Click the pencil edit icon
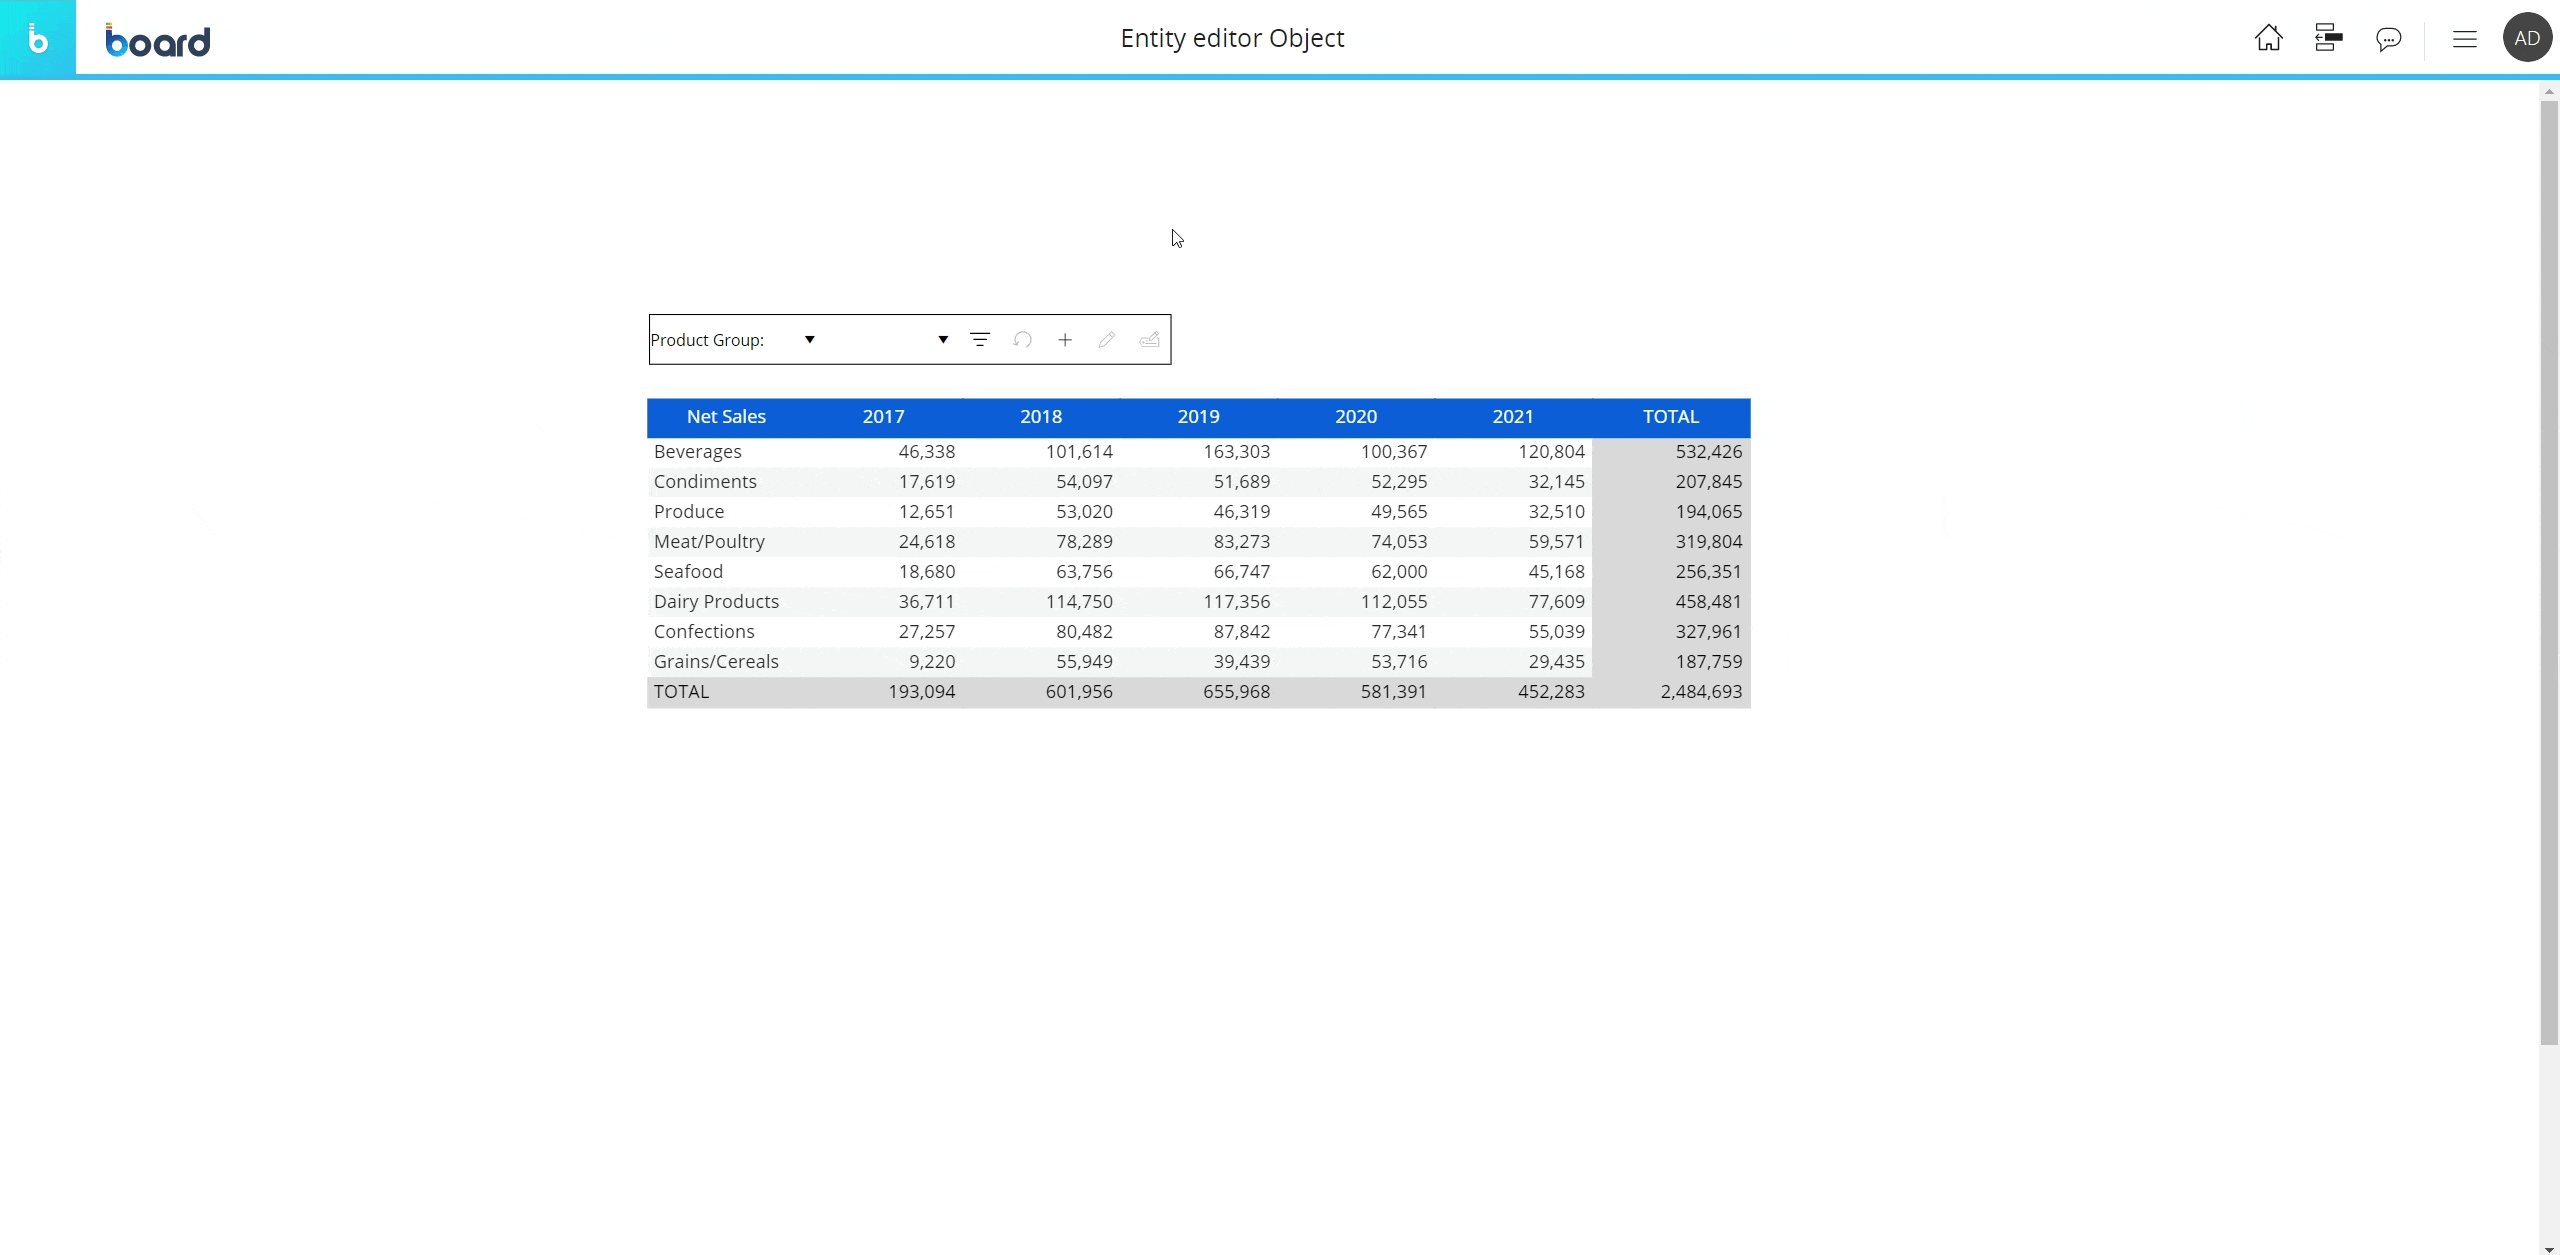The image size is (2560, 1255). [x=1107, y=340]
